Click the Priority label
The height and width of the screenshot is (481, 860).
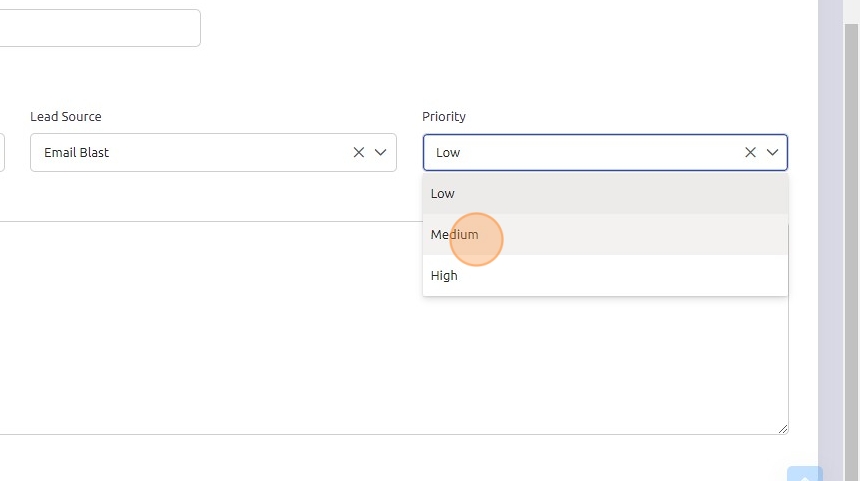tap(444, 117)
